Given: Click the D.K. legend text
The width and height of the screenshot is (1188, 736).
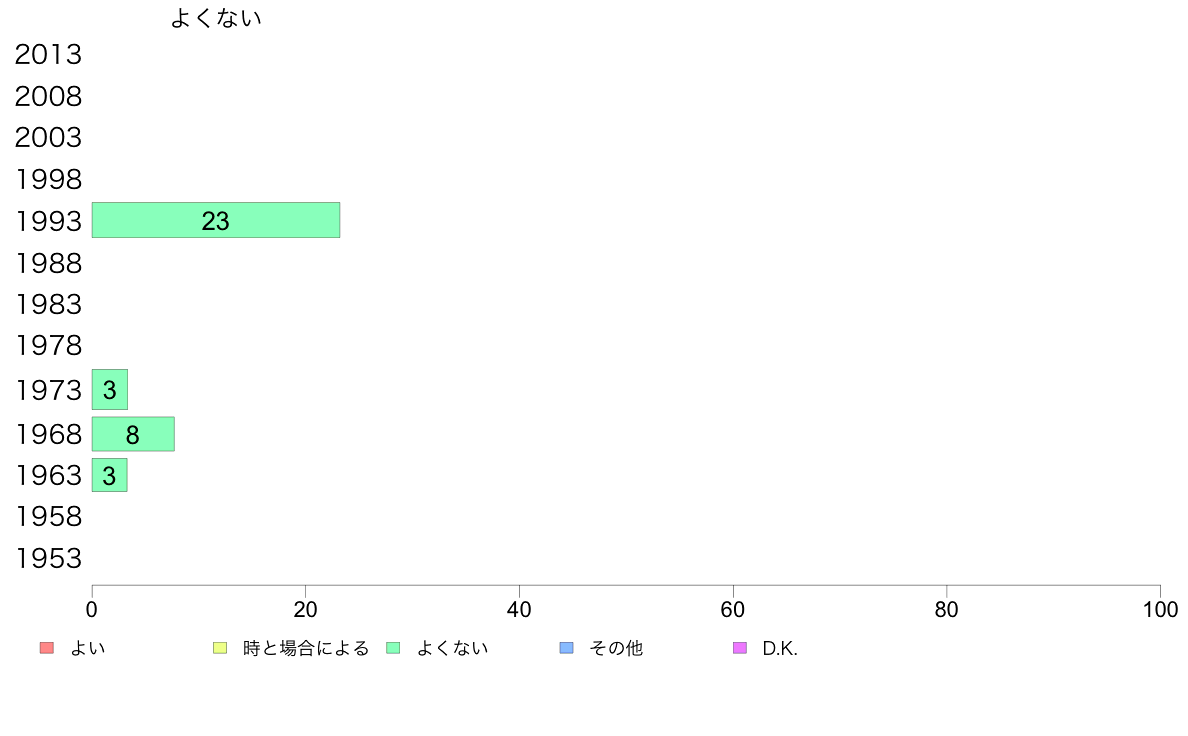Looking at the screenshot, I should (x=780, y=649).
